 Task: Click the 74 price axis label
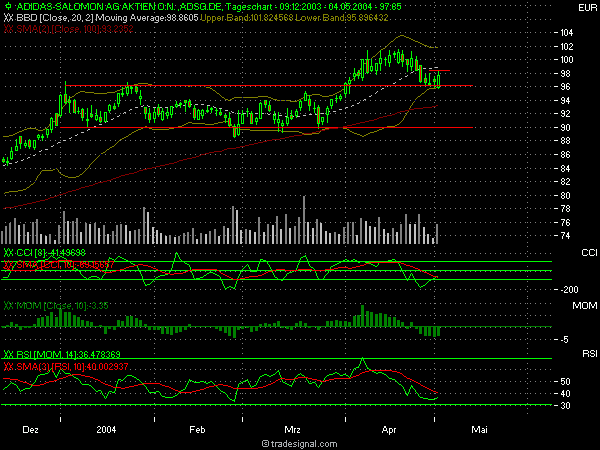pyautogui.click(x=565, y=236)
